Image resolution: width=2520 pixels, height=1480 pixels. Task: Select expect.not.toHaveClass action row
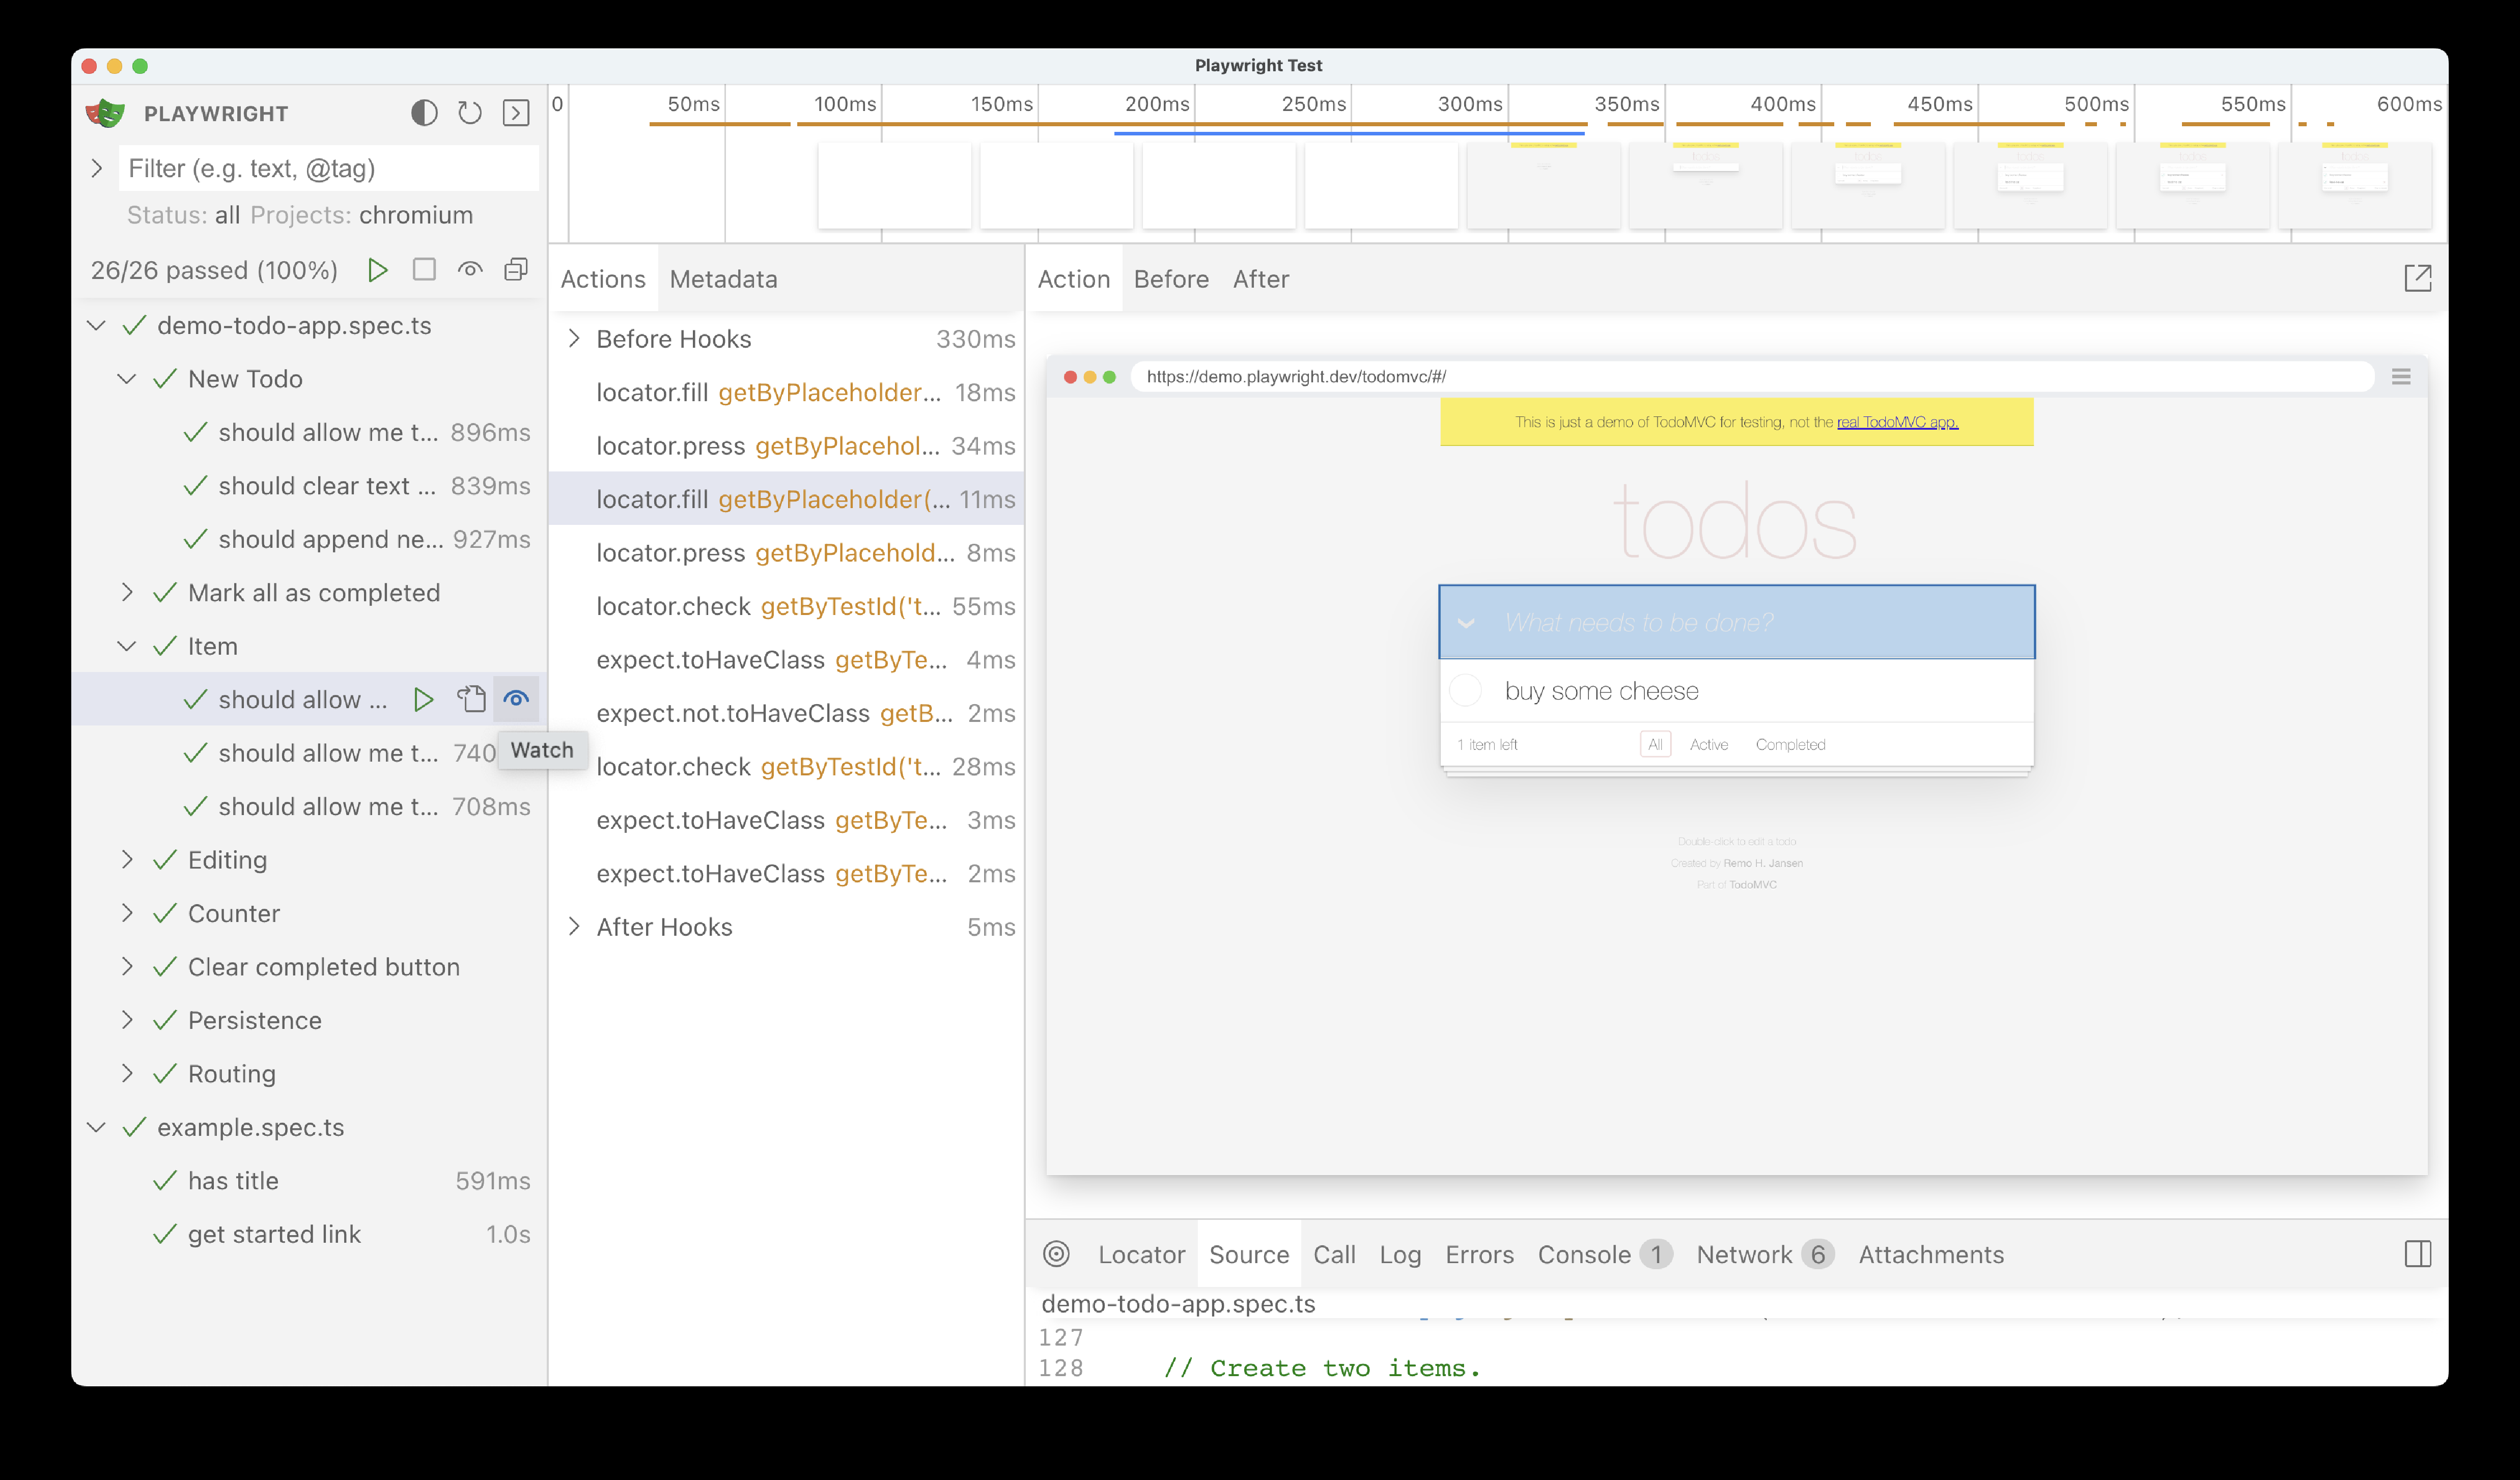pyautogui.click(x=786, y=713)
